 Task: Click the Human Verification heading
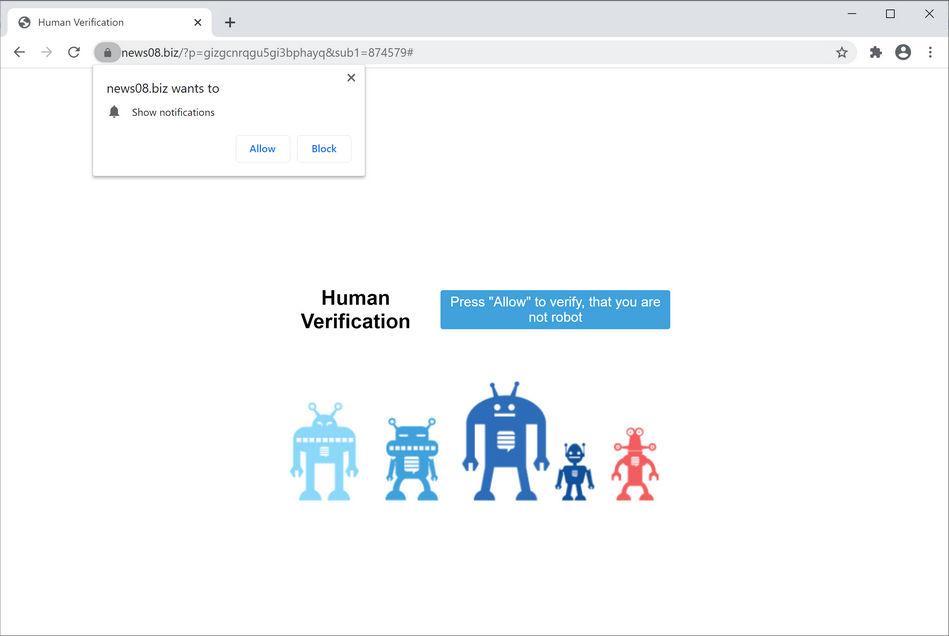[x=356, y=309]
